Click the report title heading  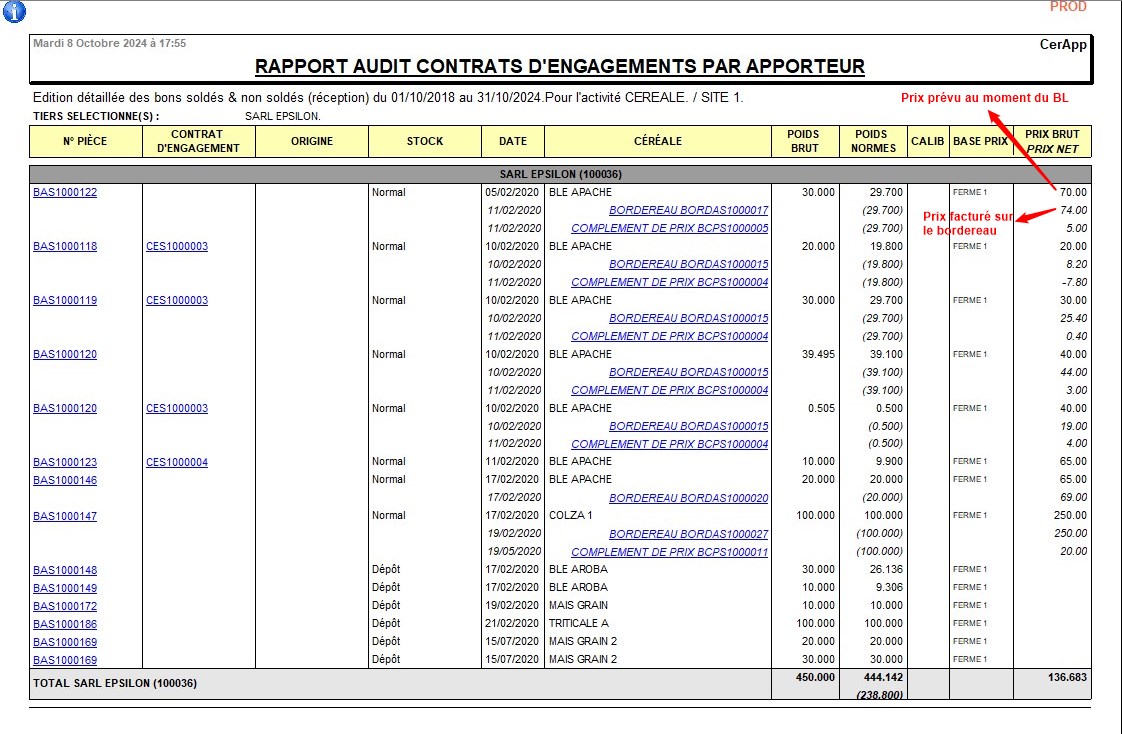[560, 67]
